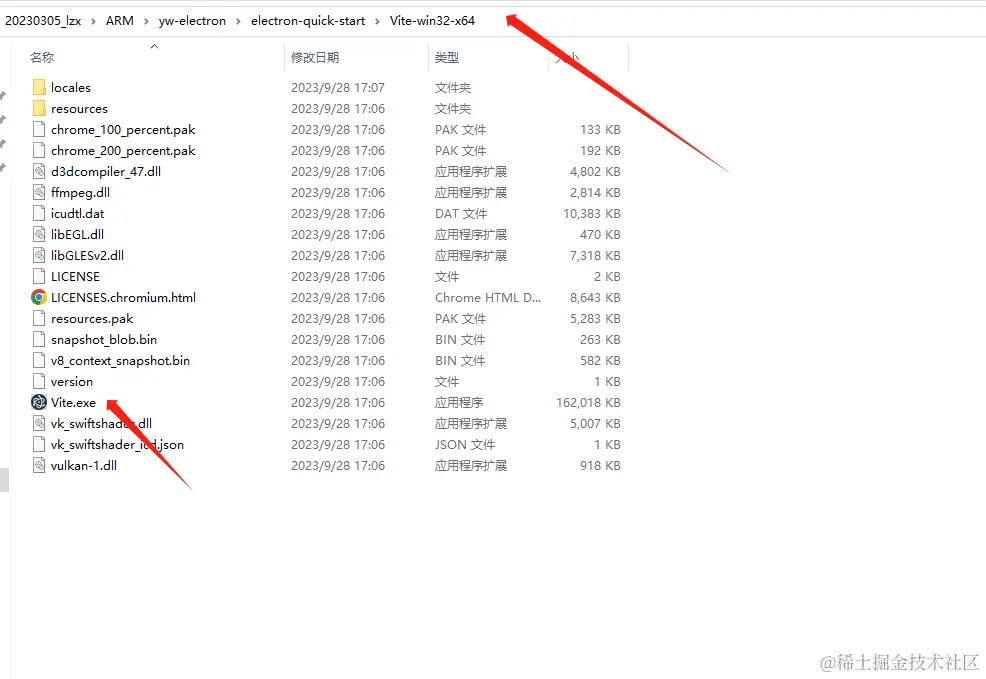This screenshot has height=679, width=986.
Task: Select the file name chrome_100_percent.pak
Action: [x=123, y=130]
